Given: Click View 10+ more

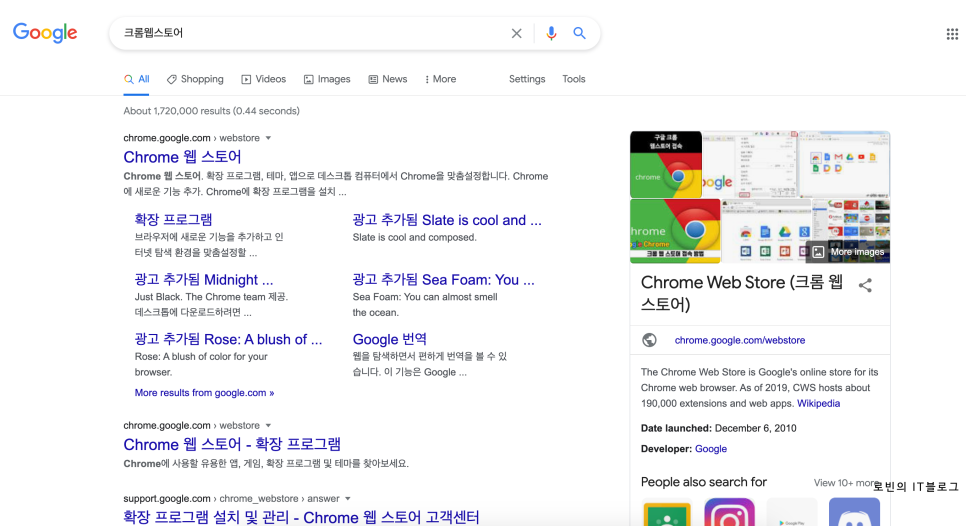Looking at the screenshot, I should (845, 483).
